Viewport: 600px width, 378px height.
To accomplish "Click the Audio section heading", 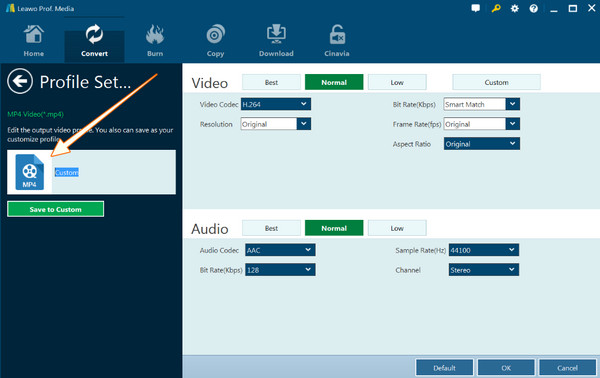I will click(210, 229).
